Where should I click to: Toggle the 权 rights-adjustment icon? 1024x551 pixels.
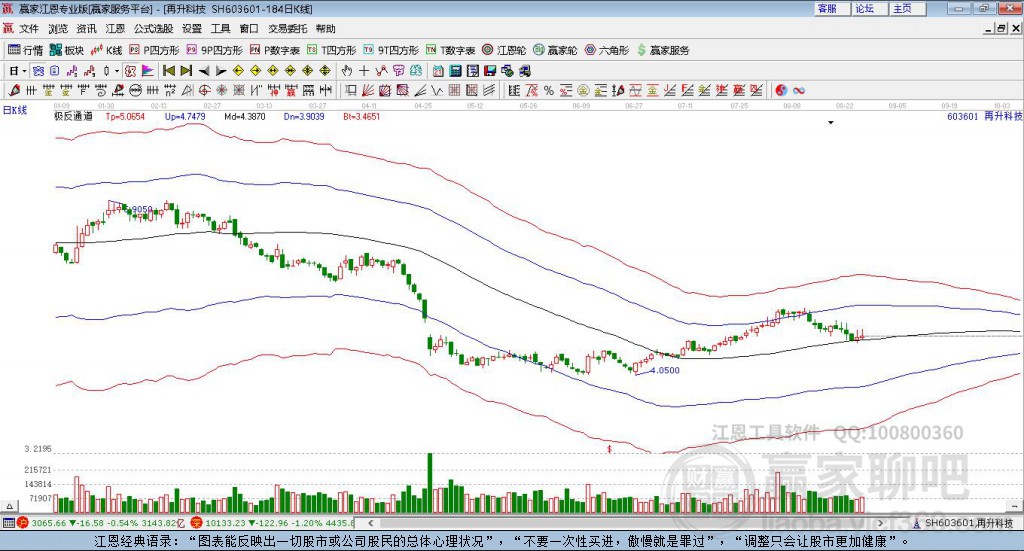pyautogui.click(x=130, y=71)
